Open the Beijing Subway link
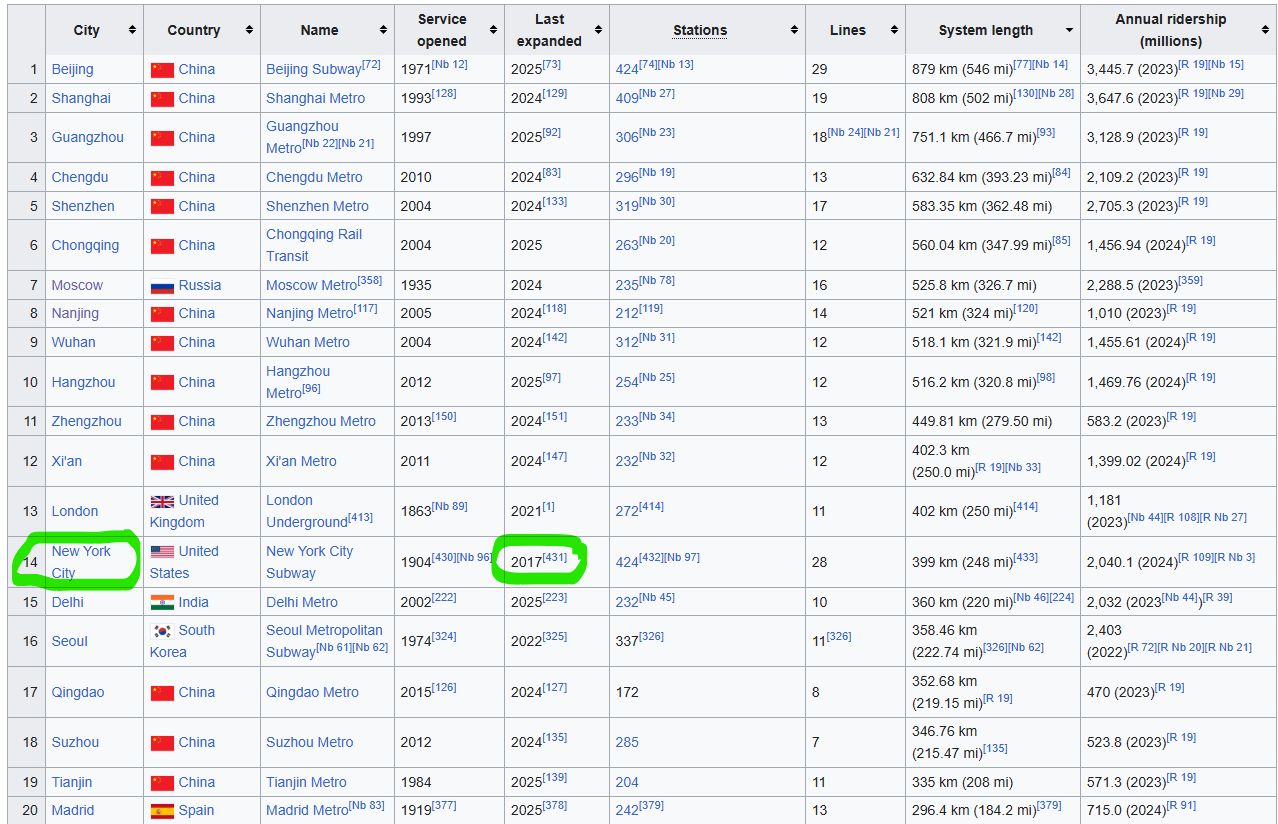This screenshot has width=1278, height=824. tap(313, 69)
